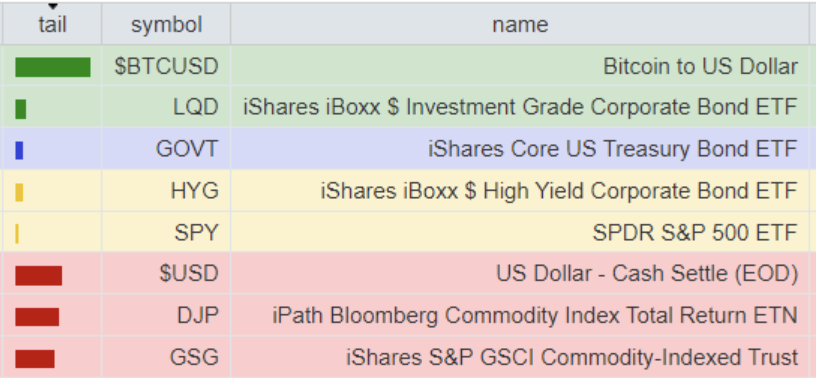The image size is (816, 378).
Task: Select the iPath Bloomberg Commodity Index row name
Action: click(535, 316)
